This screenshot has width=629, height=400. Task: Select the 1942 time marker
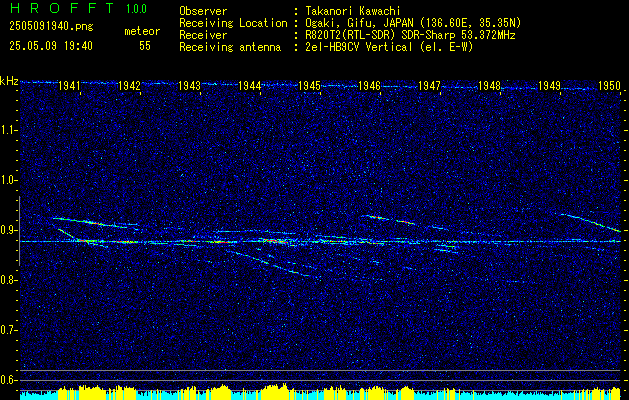[x=129, y=85]
